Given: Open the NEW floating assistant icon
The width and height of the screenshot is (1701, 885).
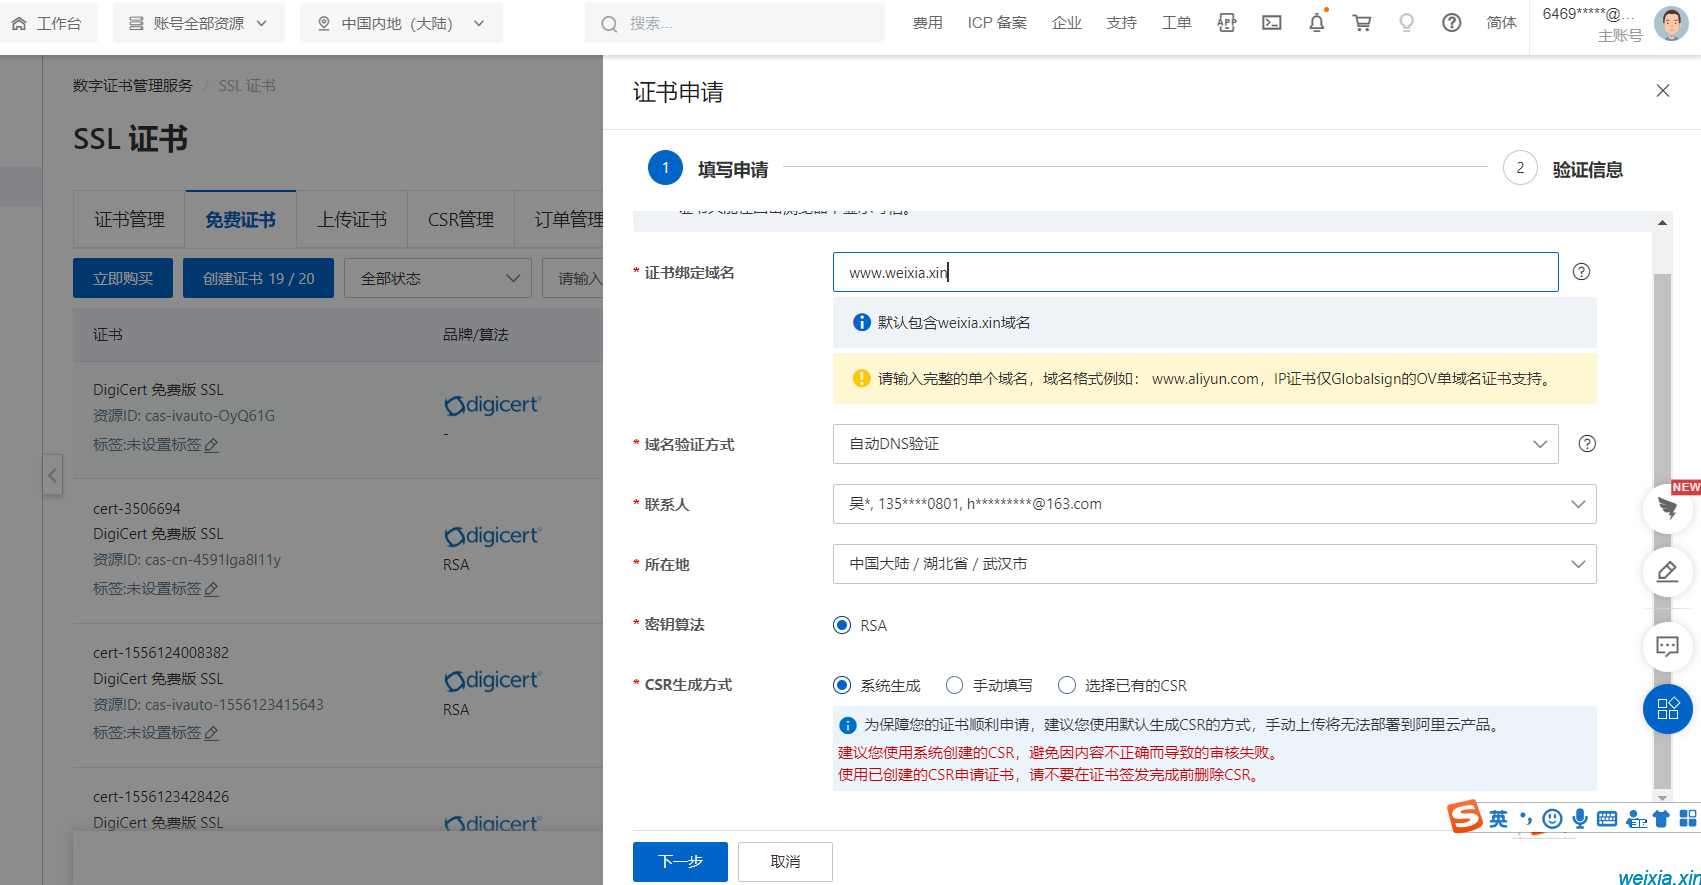Looking at the screenshot, I should click(1668, 507).
